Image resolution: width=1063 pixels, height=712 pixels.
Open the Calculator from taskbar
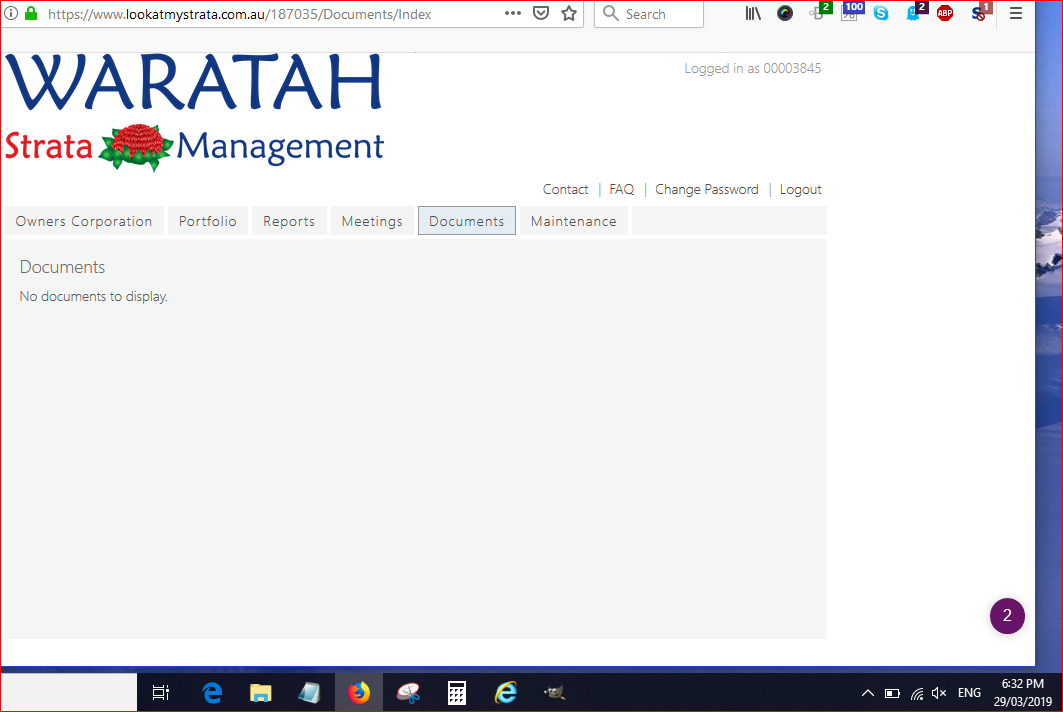click(457, 692)
